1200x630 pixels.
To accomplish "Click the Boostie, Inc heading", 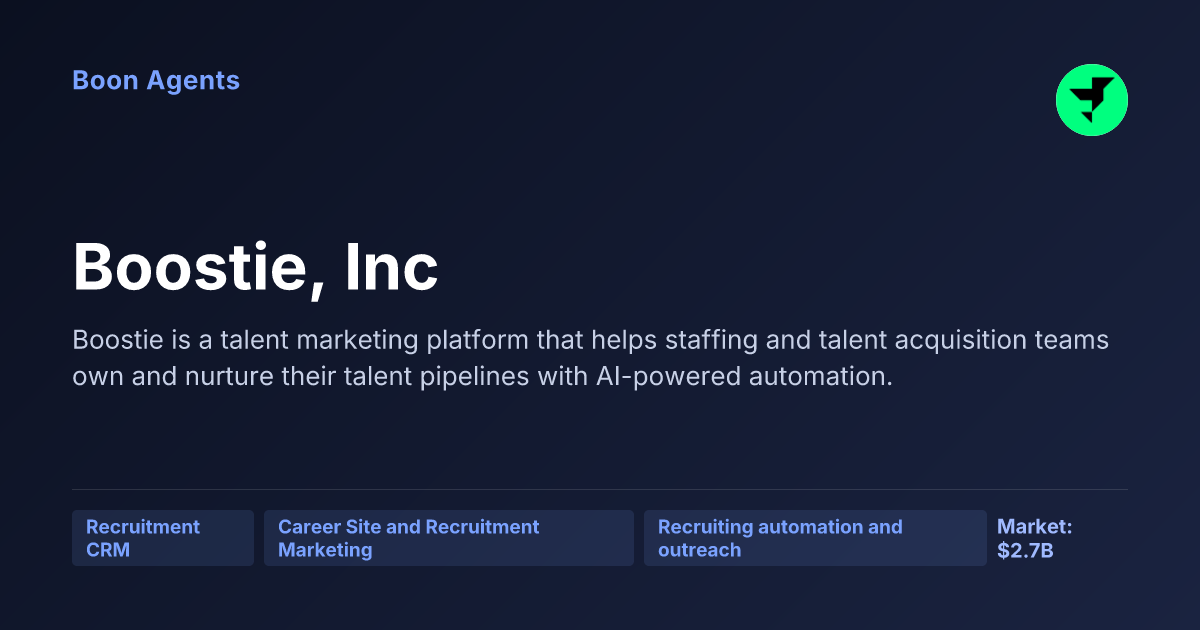I will coord(256,268).
